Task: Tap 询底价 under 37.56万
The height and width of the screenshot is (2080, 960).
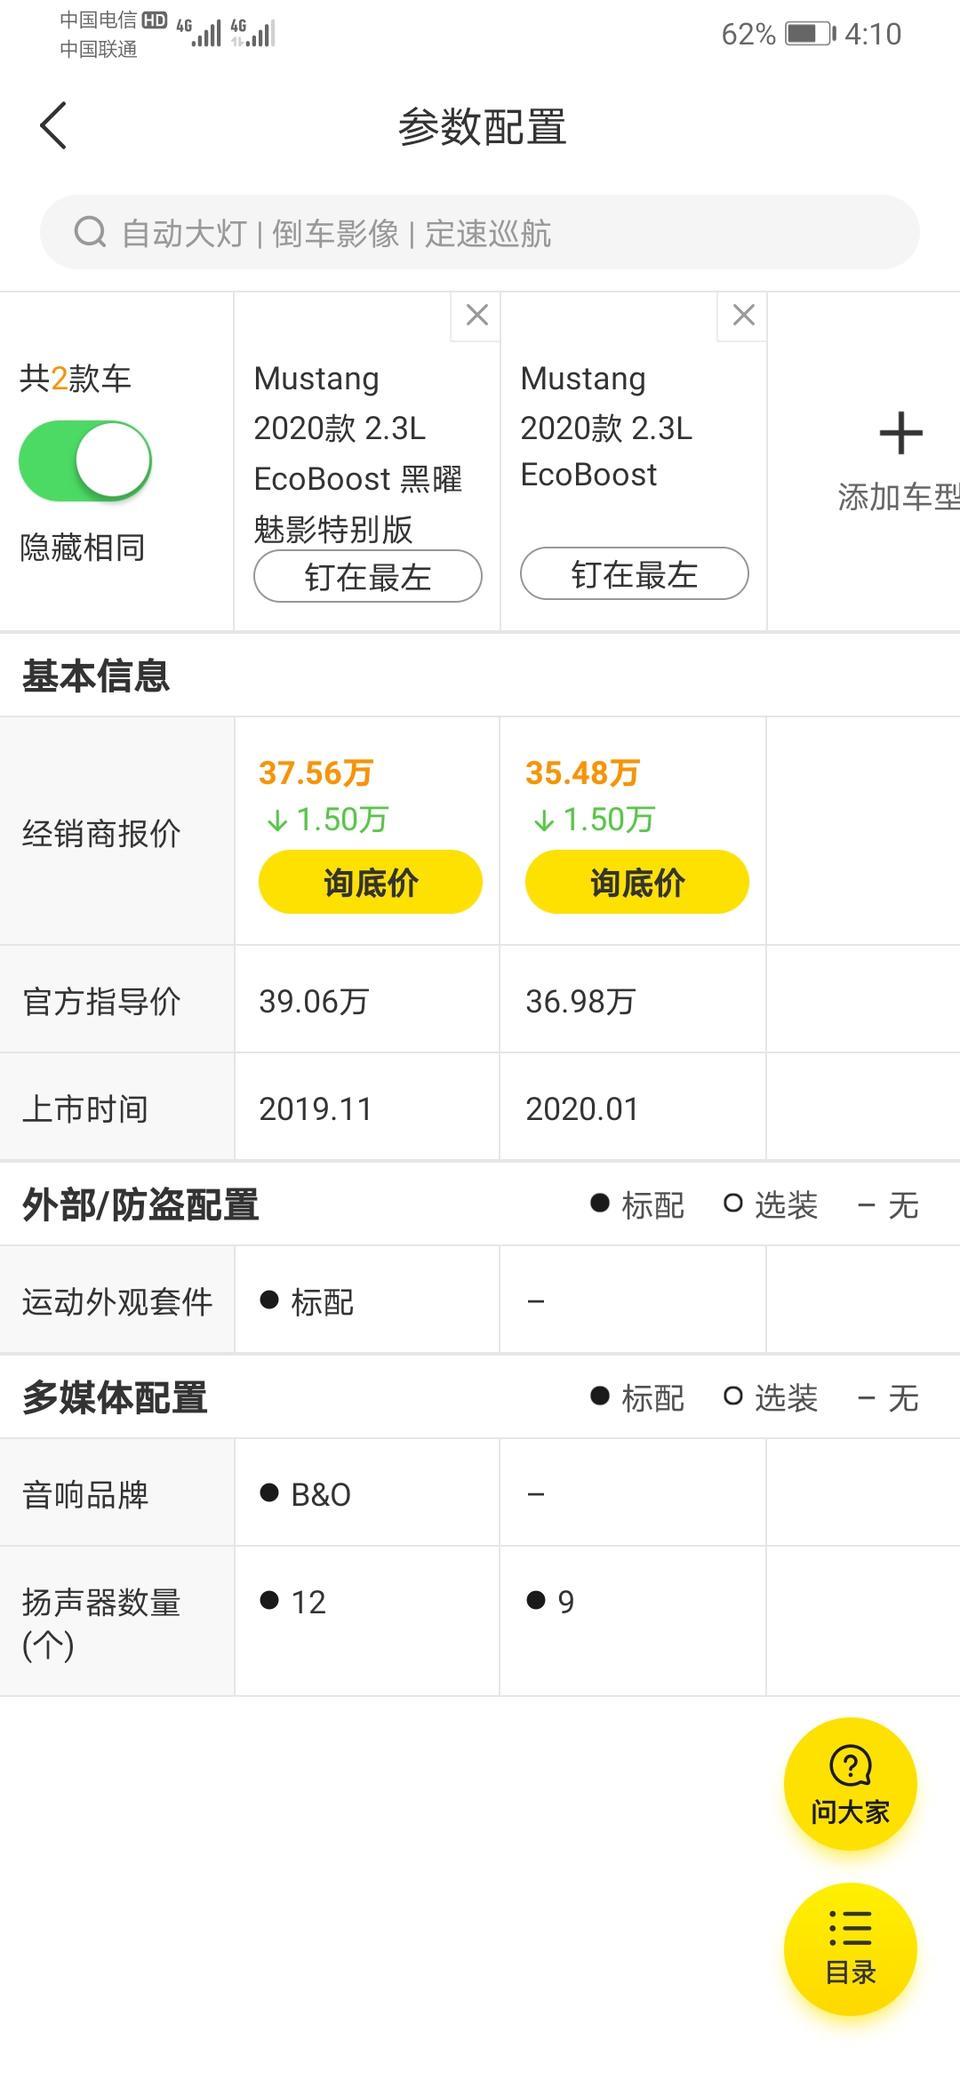Action: [x=370, y=882]
